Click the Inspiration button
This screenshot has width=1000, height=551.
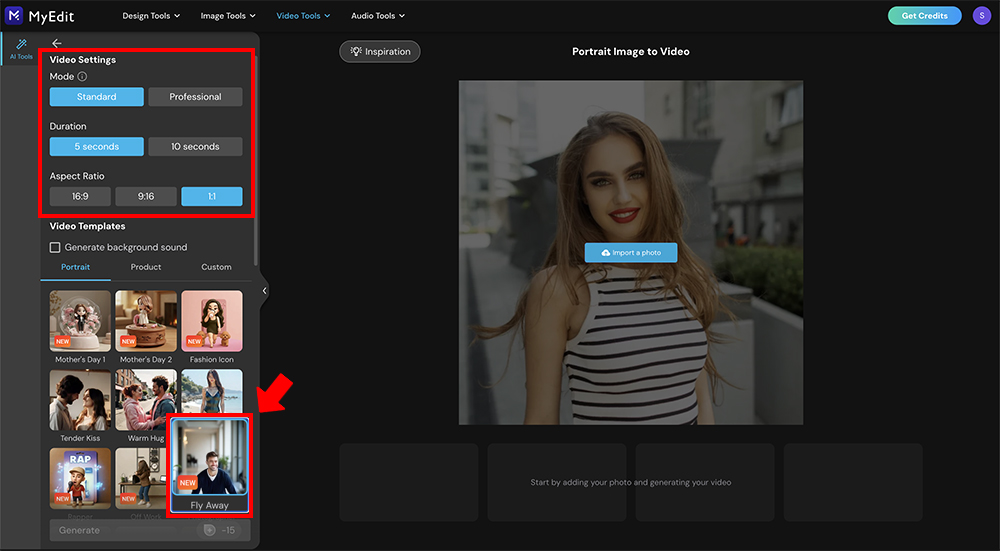tap(379, 52)
